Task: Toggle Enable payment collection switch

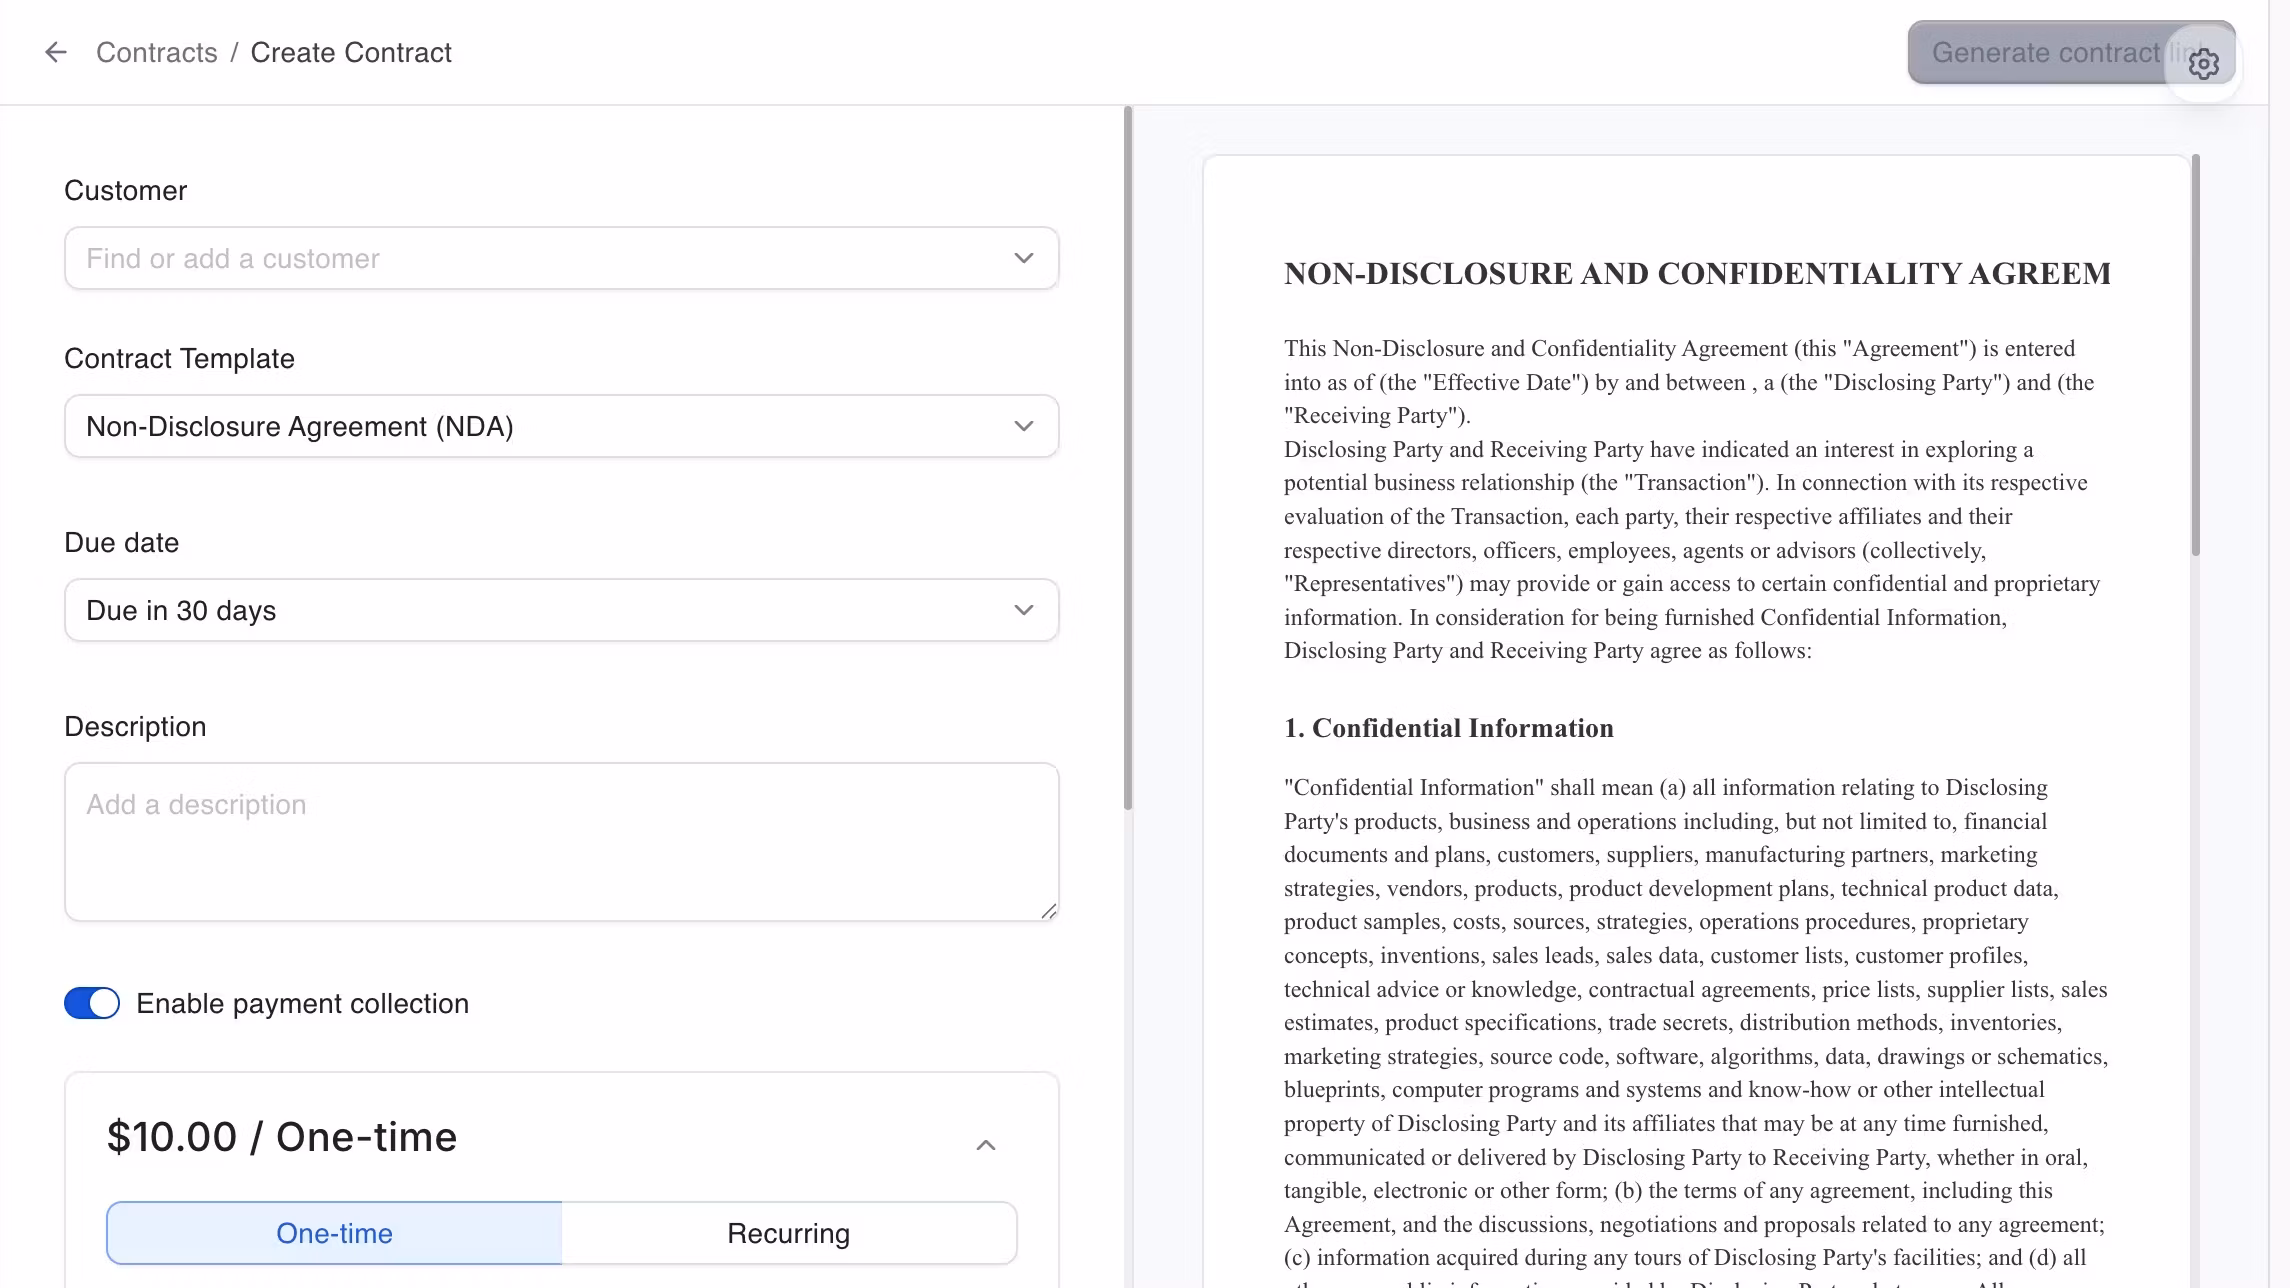Action: coord(92,1003)
